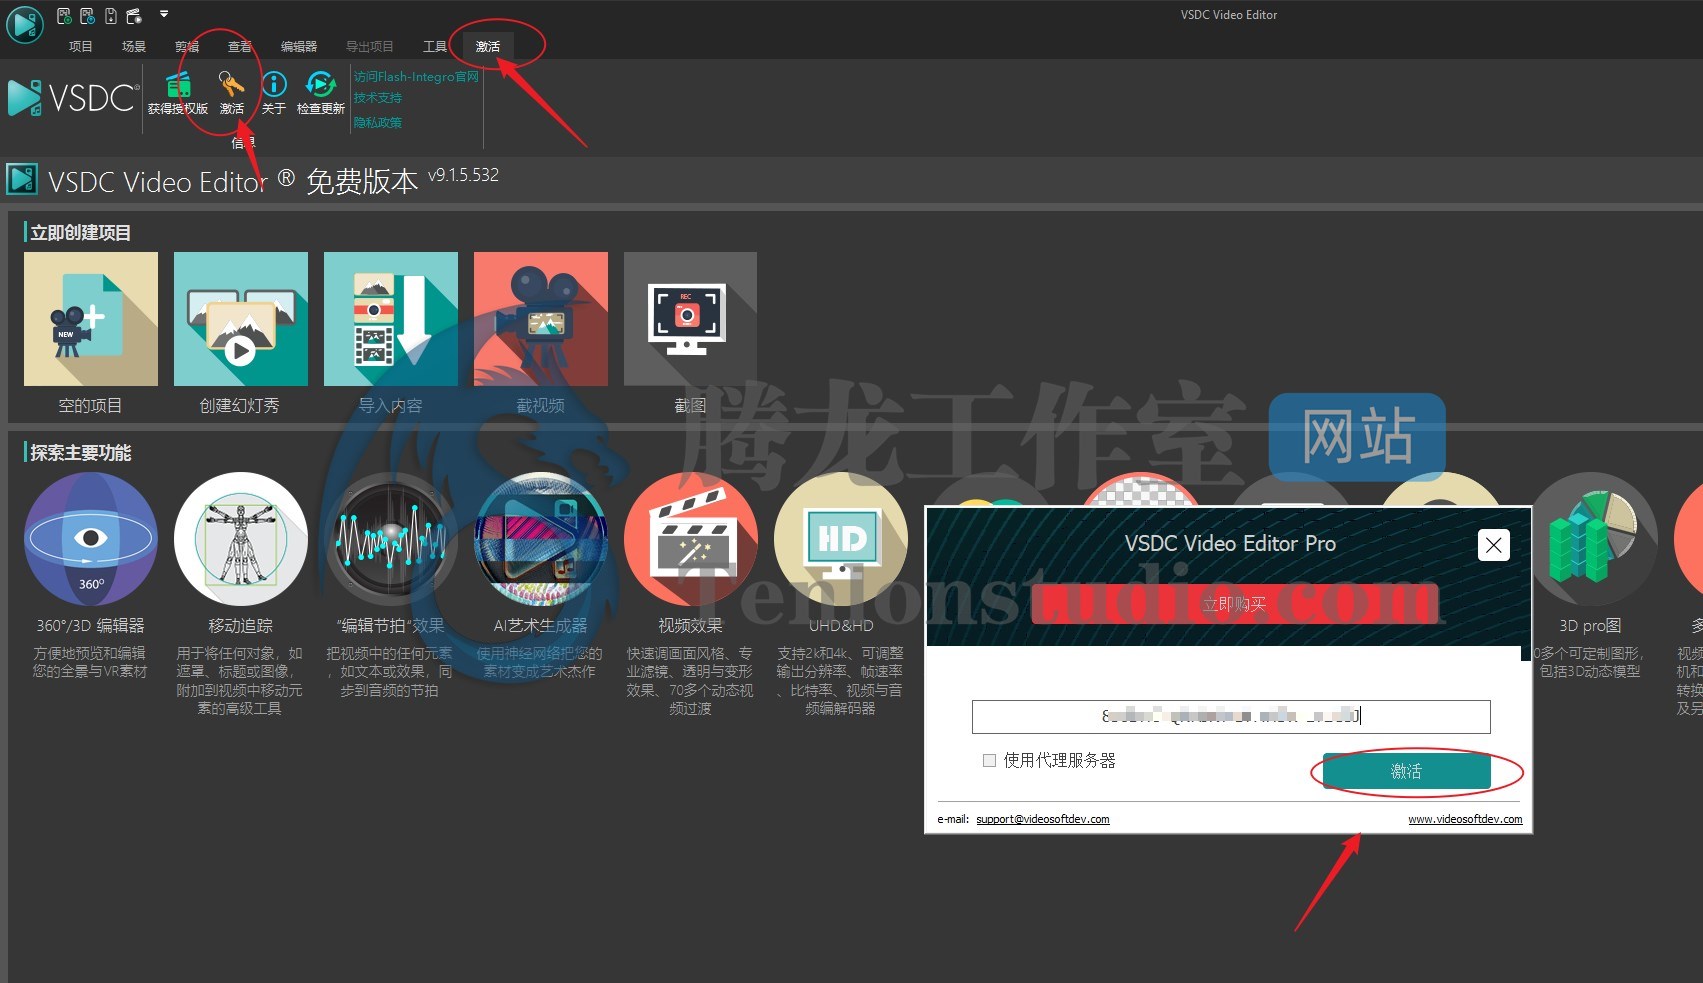This screenshot has height=983, width=1703.
Task: Enable the 使用代理服务器 checkbox
Action: point(989,760)
